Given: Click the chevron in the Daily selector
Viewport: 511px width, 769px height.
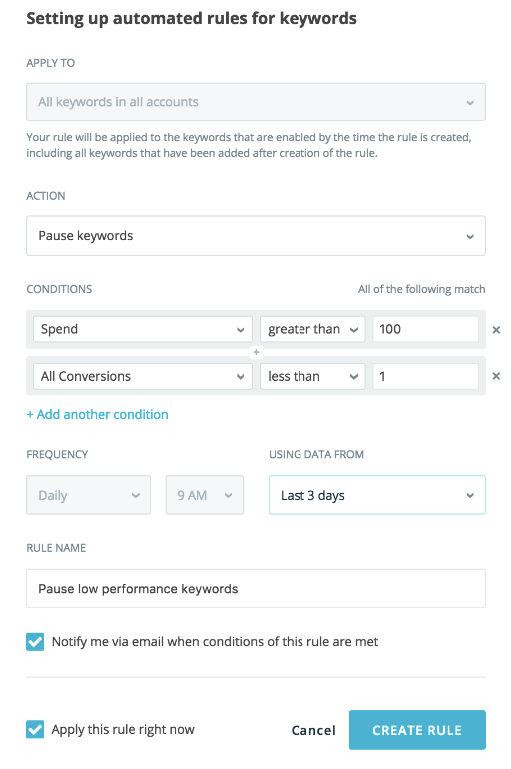Looking at the screenshot, I should tap(136, 495).
